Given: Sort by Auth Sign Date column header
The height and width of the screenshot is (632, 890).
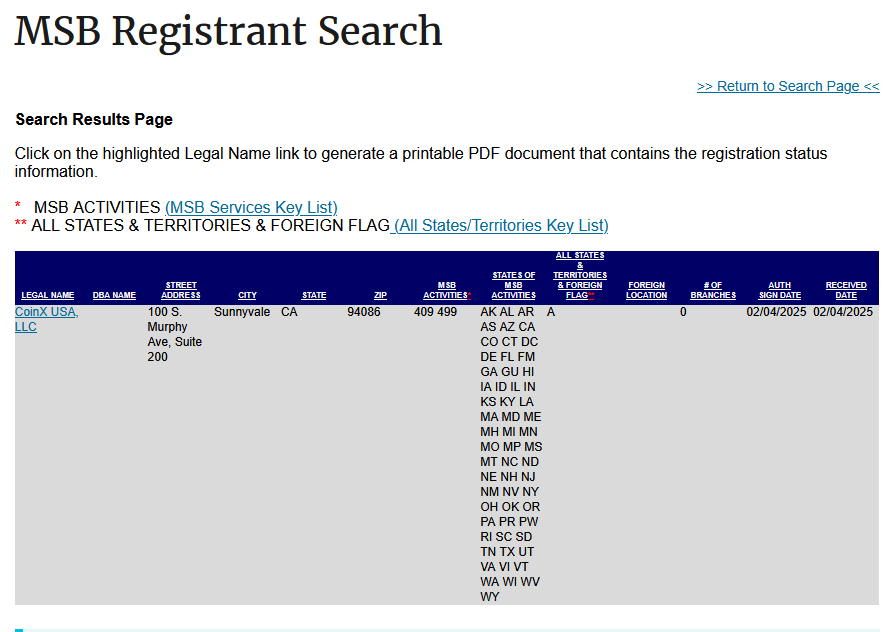Looking at the screenshot, I should pos(779,290).
